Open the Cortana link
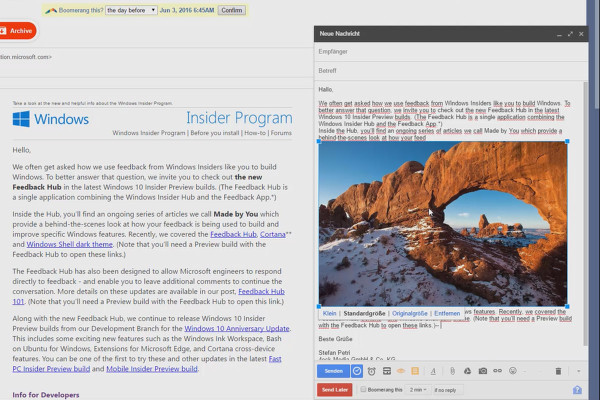 (x=272, y=234)
